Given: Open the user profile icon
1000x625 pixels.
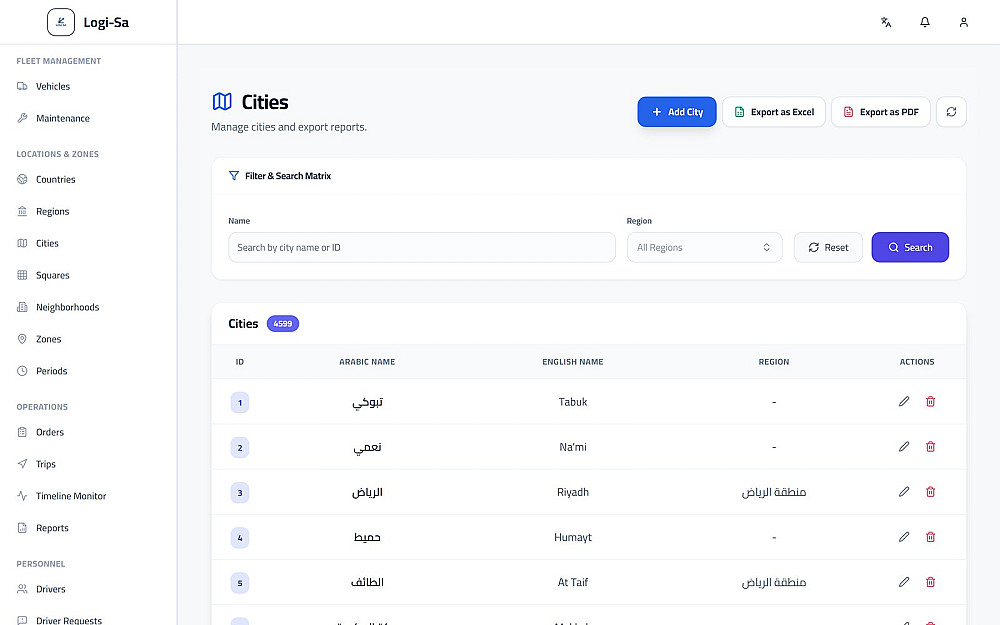Looking at the screenshot, I should (964, 22).
